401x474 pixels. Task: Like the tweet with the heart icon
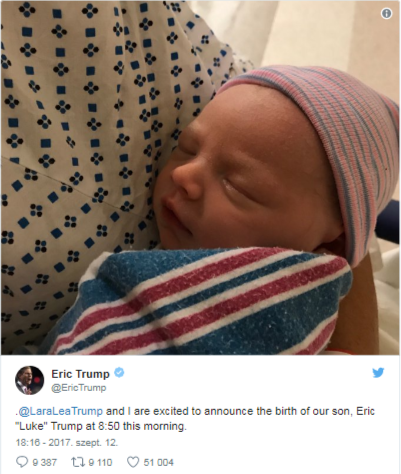coord(133,462)
